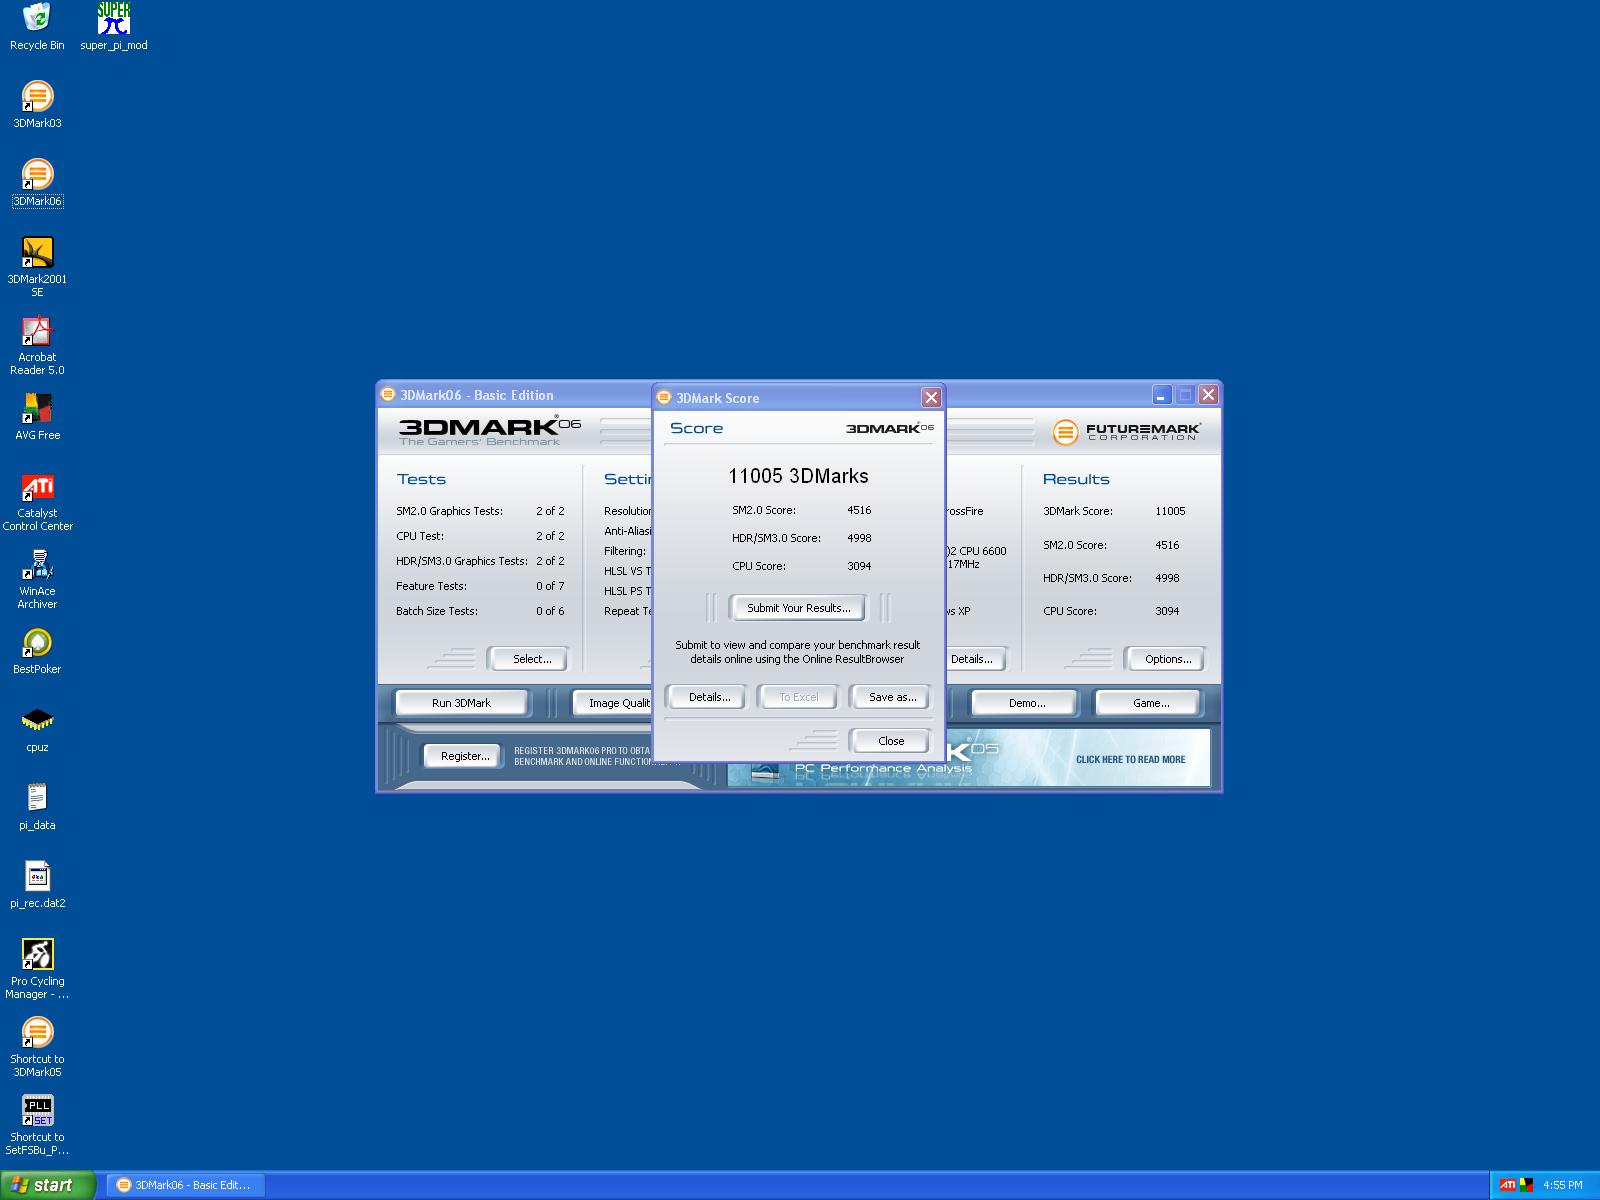
Task: Select the Pro Cycling Manager icon
Action: coord(37,968)
